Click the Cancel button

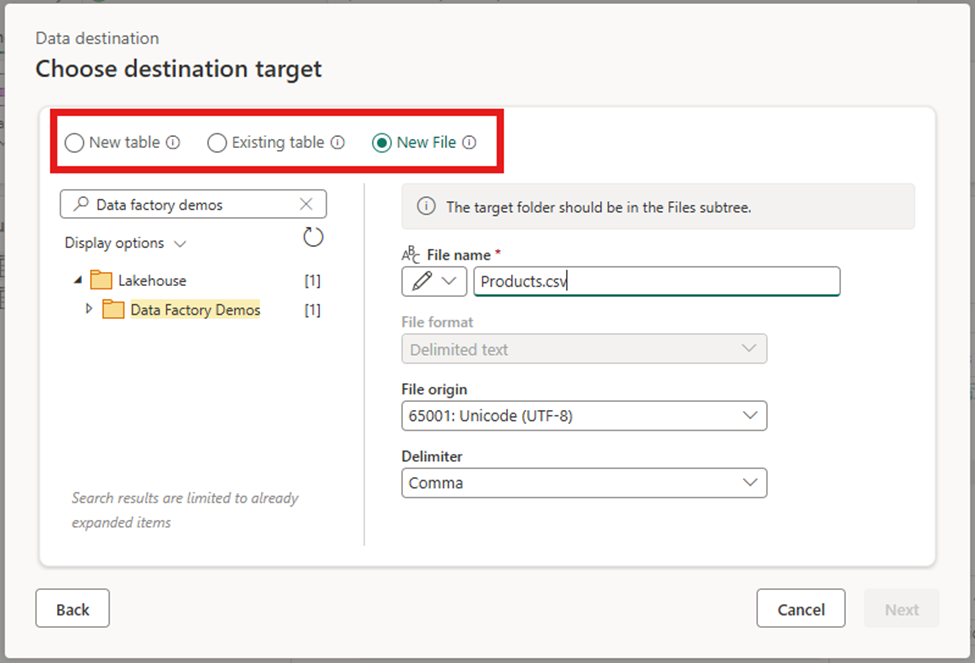pos(801,609)
